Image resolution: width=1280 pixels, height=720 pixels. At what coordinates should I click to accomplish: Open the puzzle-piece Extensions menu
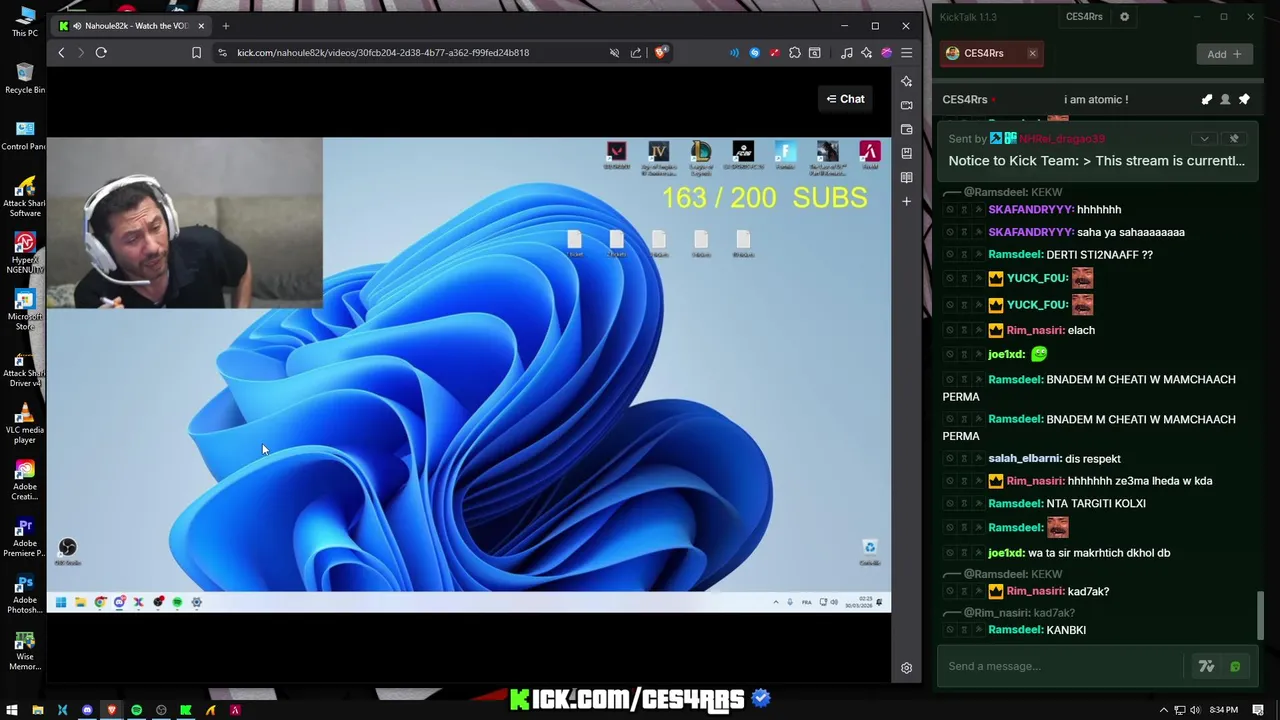(795, 53)
